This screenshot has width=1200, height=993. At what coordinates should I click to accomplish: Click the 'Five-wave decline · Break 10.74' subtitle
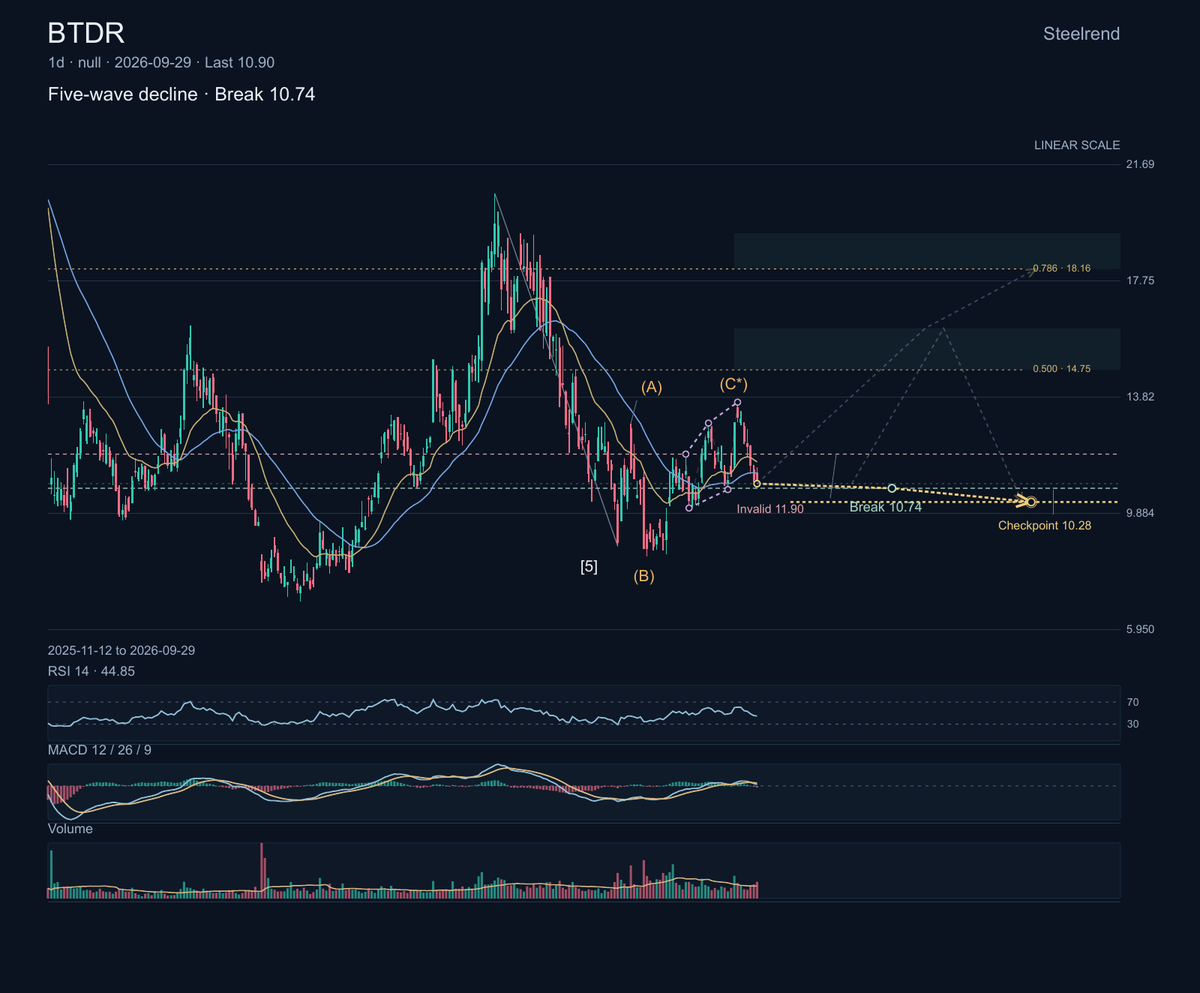pos(182,94)
